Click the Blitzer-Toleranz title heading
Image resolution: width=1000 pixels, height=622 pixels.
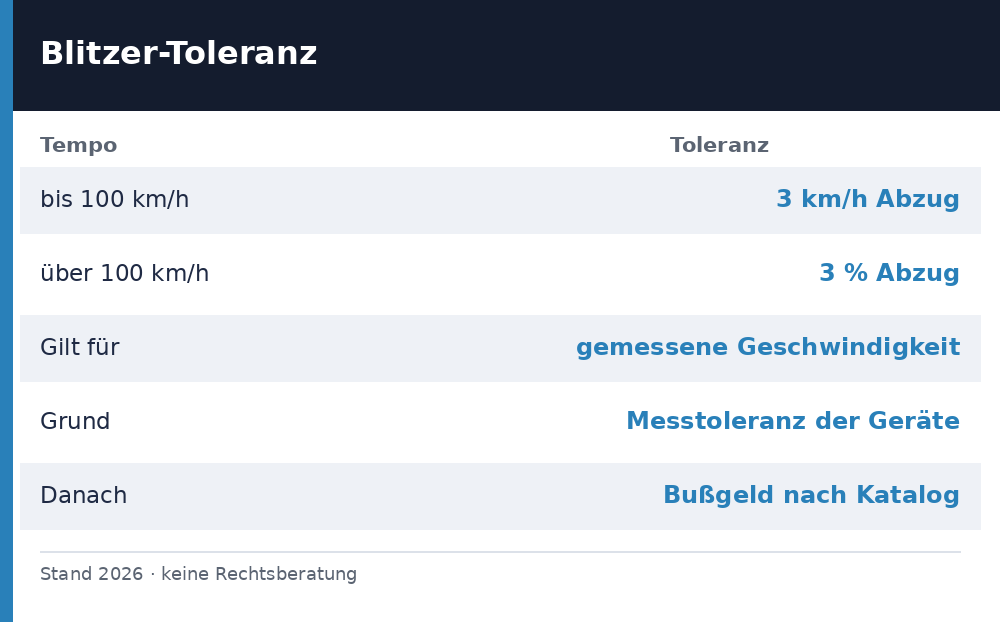pyautogui.click(x=179, y=53)
